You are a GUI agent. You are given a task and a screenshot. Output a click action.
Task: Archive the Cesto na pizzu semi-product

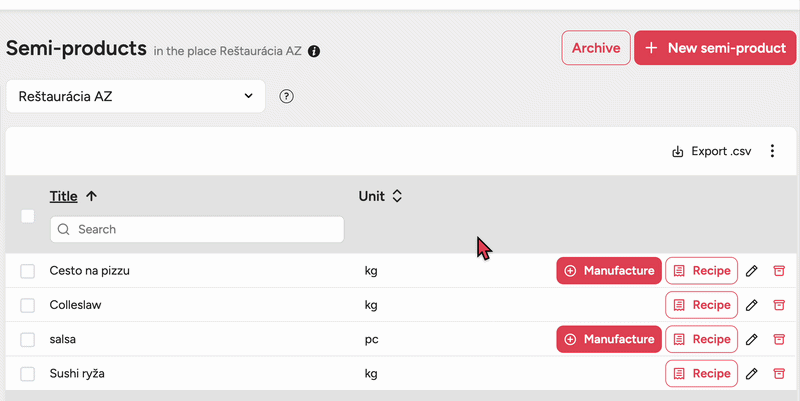[779, 271]
